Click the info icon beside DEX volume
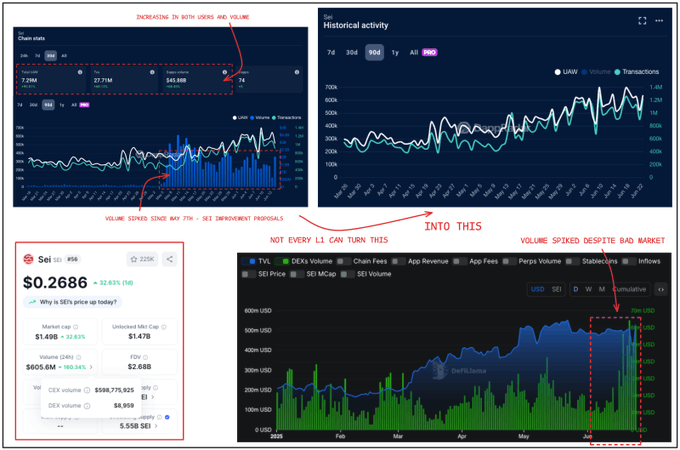Viewport: 680px width, 450px height. coord(87,406)
